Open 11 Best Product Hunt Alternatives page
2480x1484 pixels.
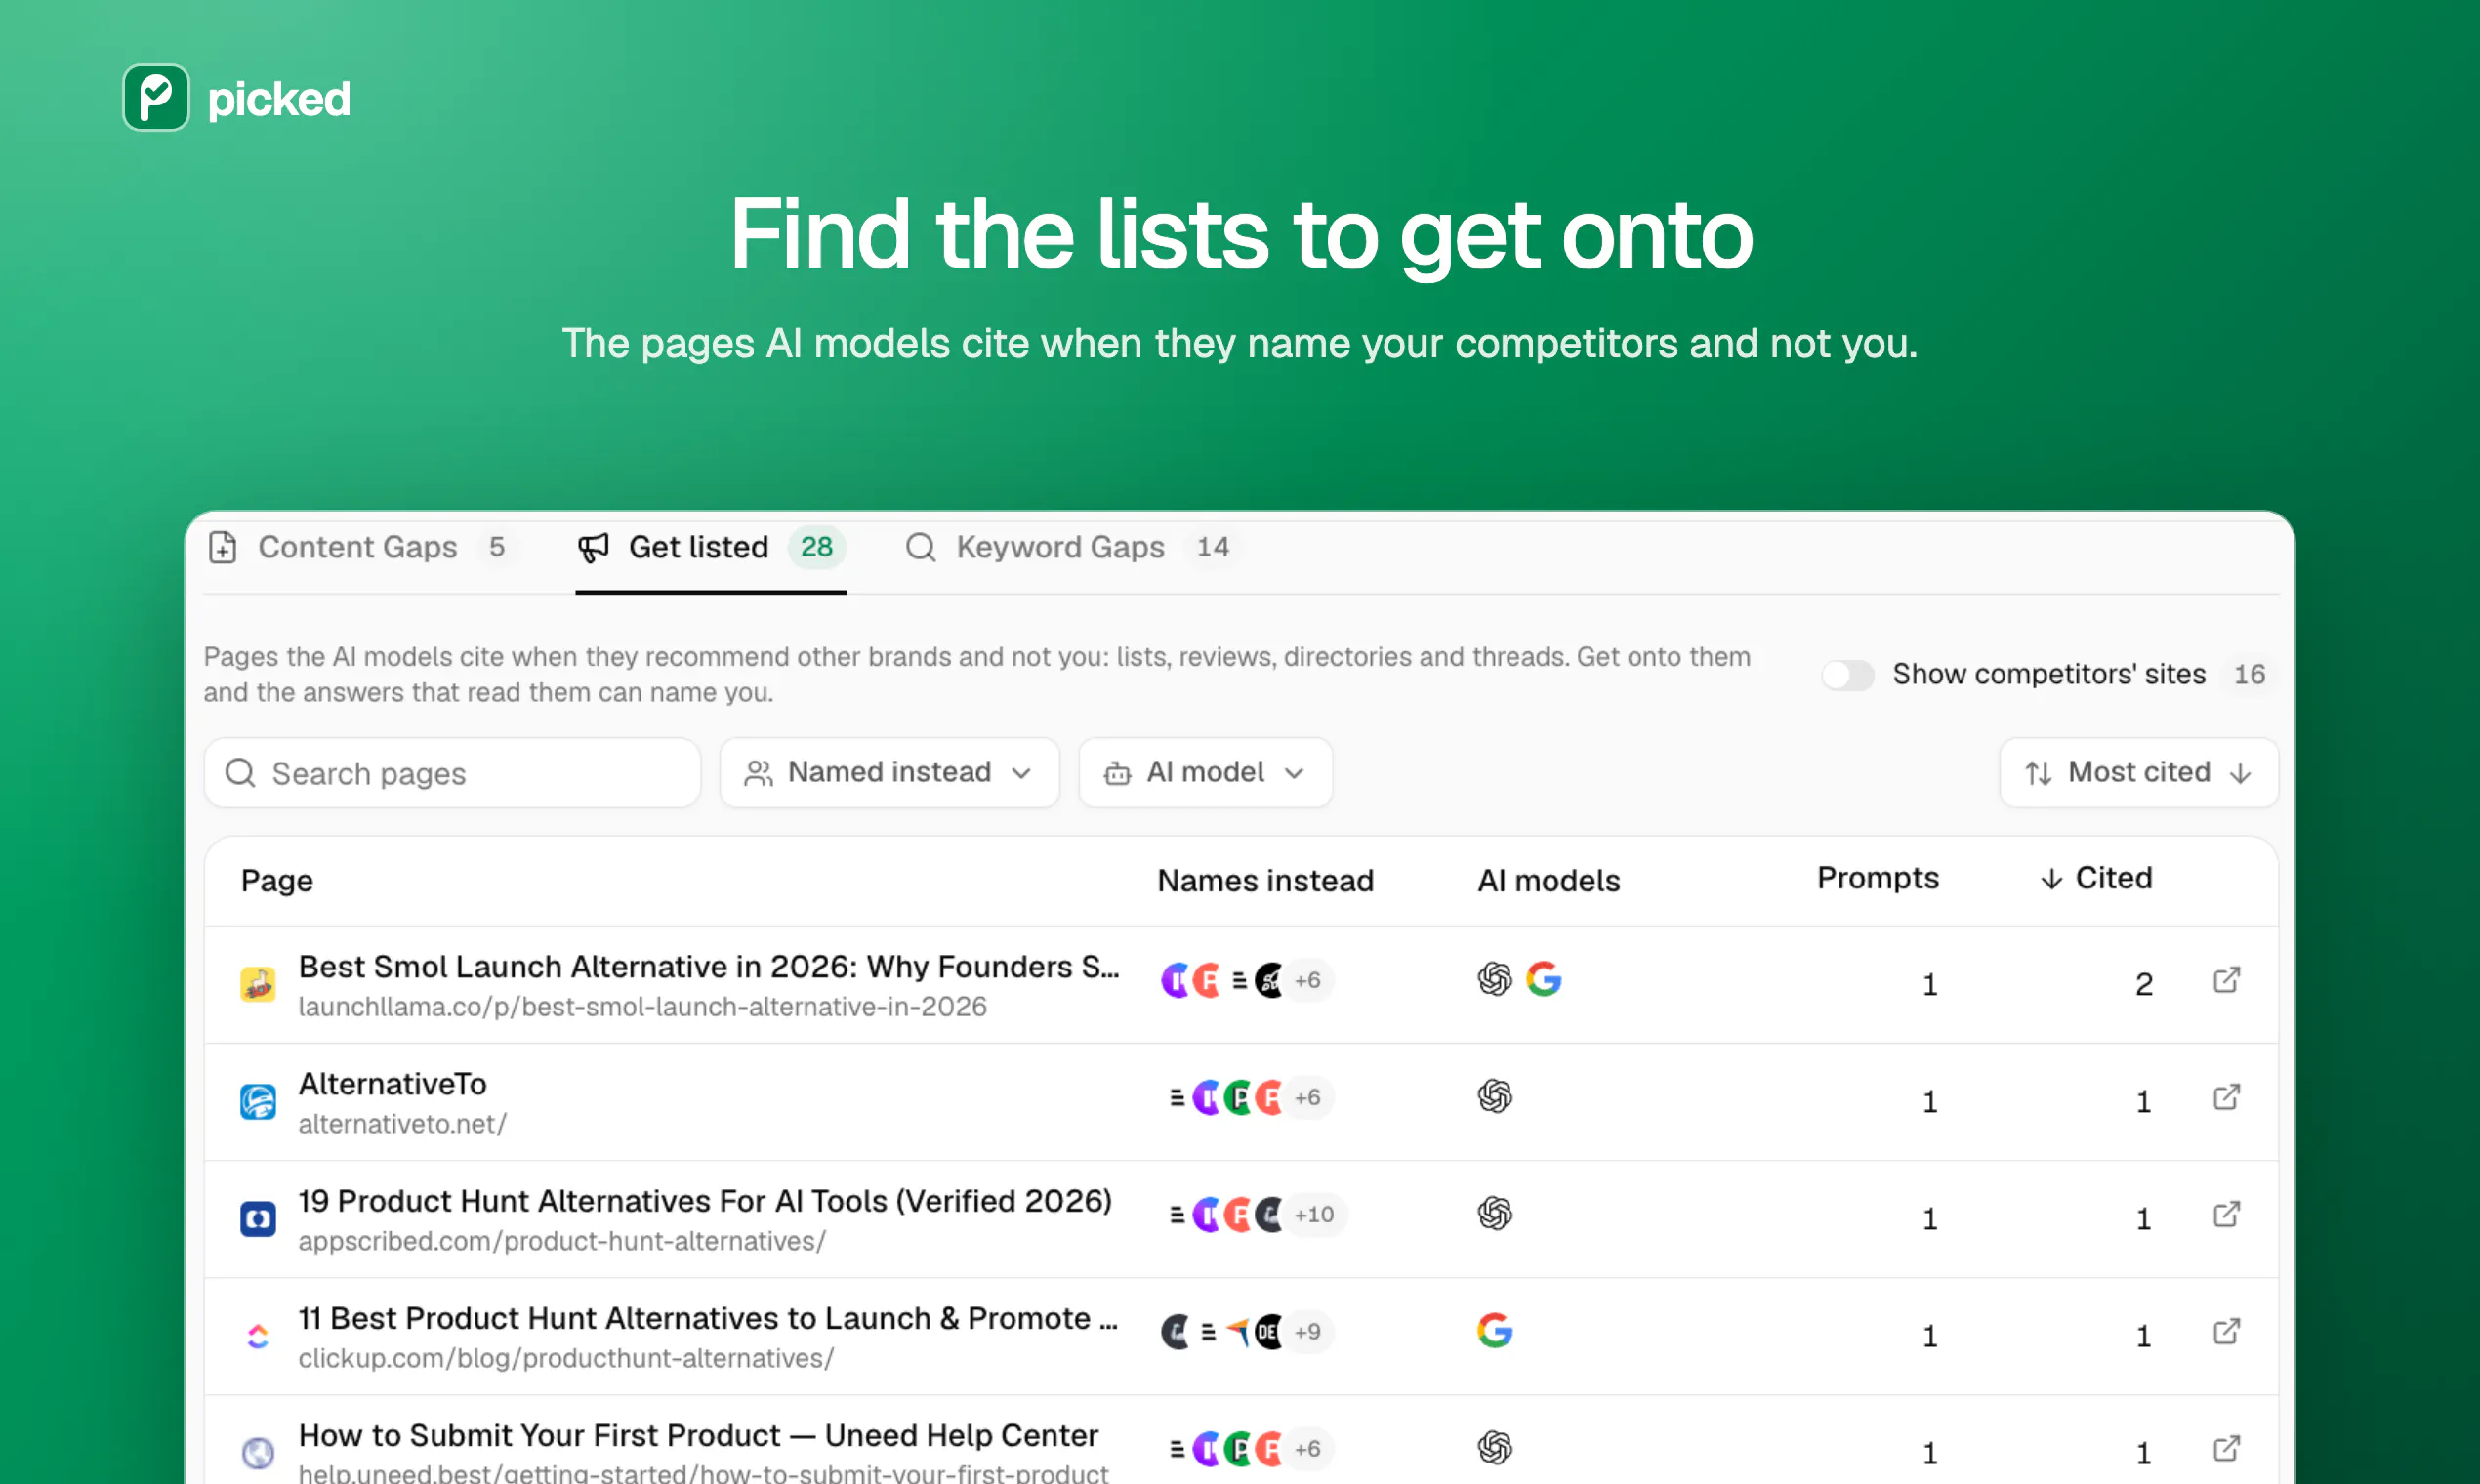pyautogui.click(x=708, y=1317)
